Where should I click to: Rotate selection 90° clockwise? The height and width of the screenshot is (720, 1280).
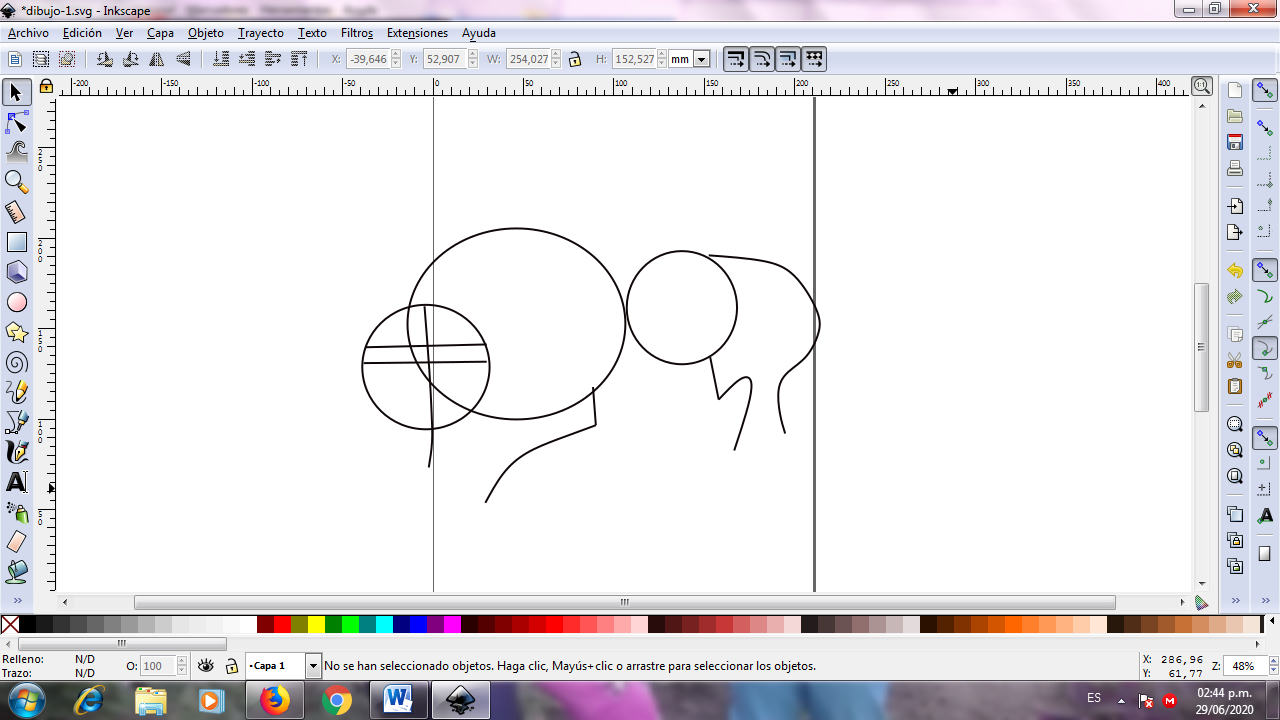pos(130,59)
